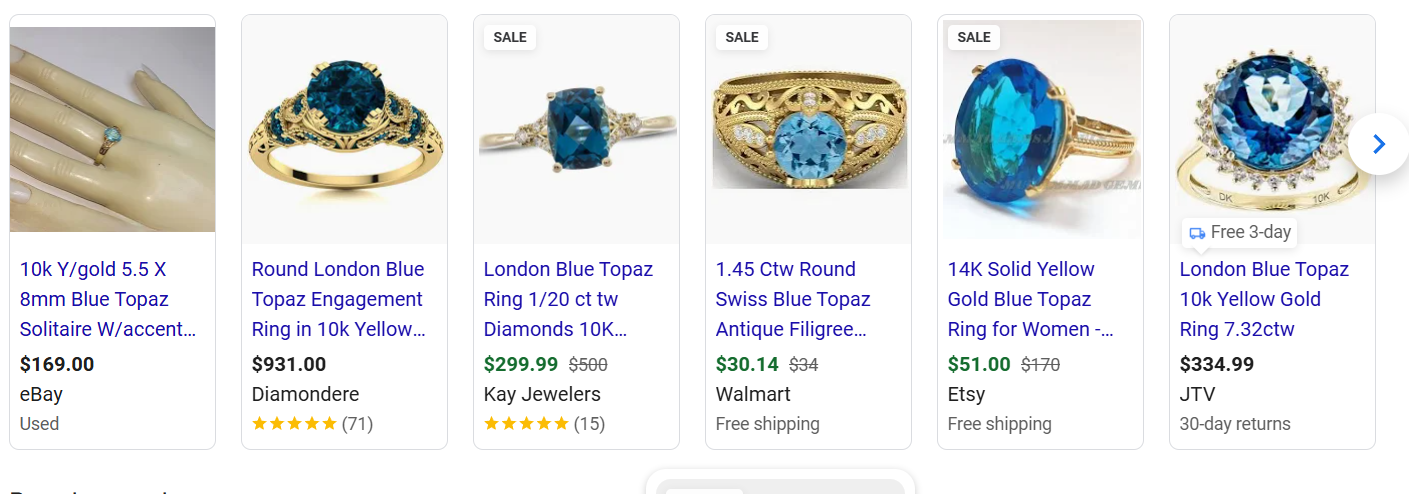1409x494 pixels.
Task: Click the SALE badge on the Walmart ring
Action: point(742,37)
